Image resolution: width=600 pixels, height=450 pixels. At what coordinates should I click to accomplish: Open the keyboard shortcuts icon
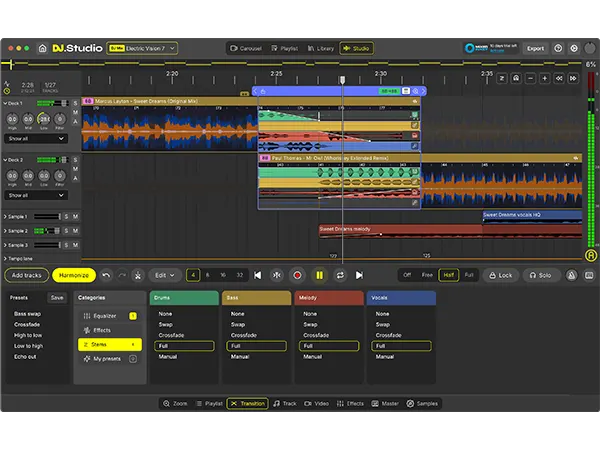point(589,275)
